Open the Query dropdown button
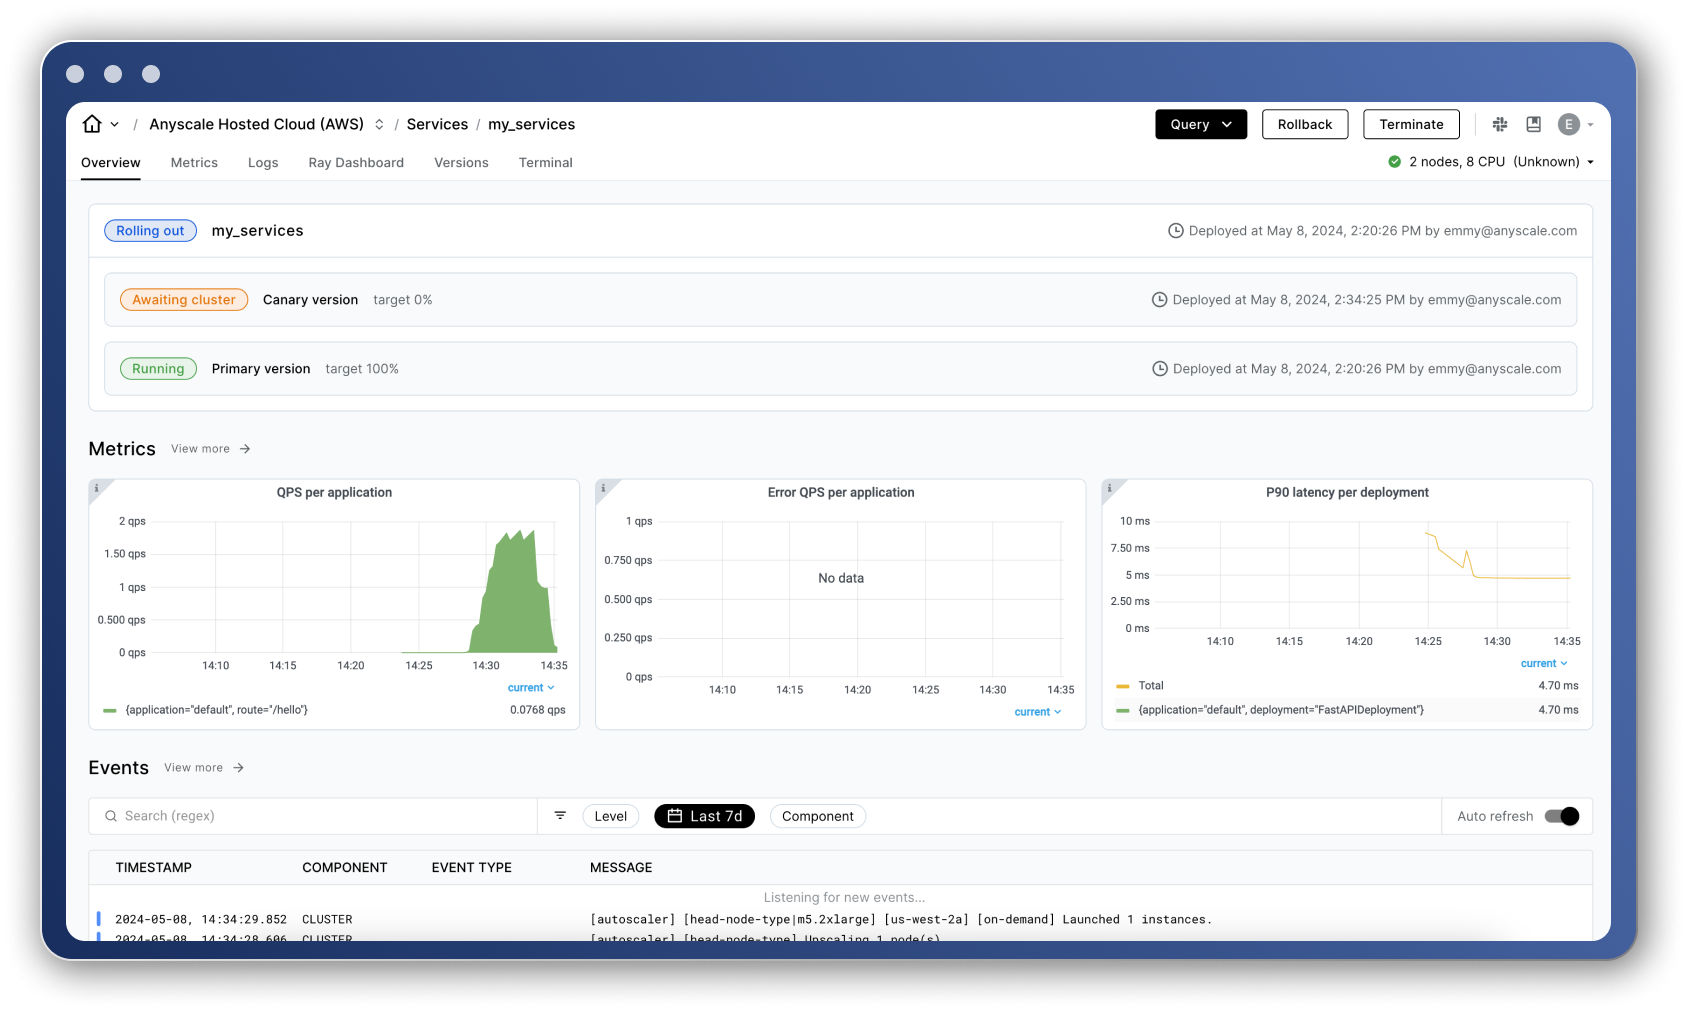1688x1011 pixels. coord(1201,124)
